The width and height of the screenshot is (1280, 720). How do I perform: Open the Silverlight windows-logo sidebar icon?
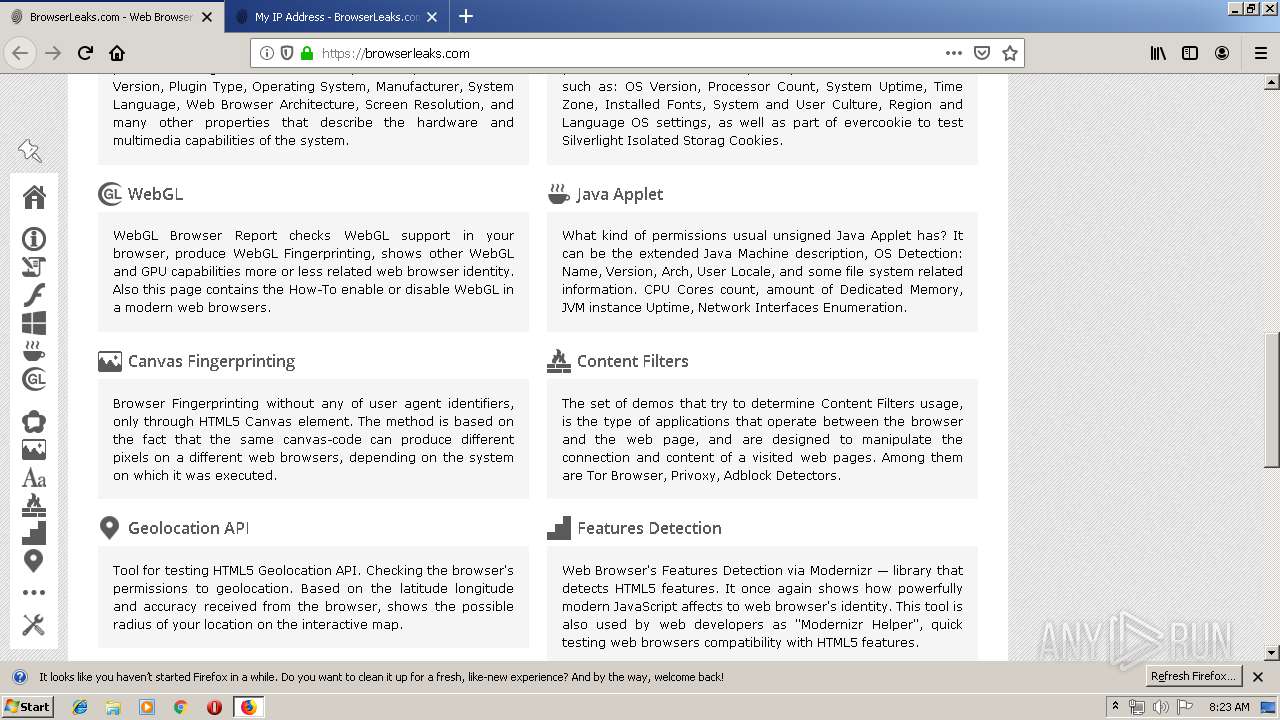coord(34,323)
